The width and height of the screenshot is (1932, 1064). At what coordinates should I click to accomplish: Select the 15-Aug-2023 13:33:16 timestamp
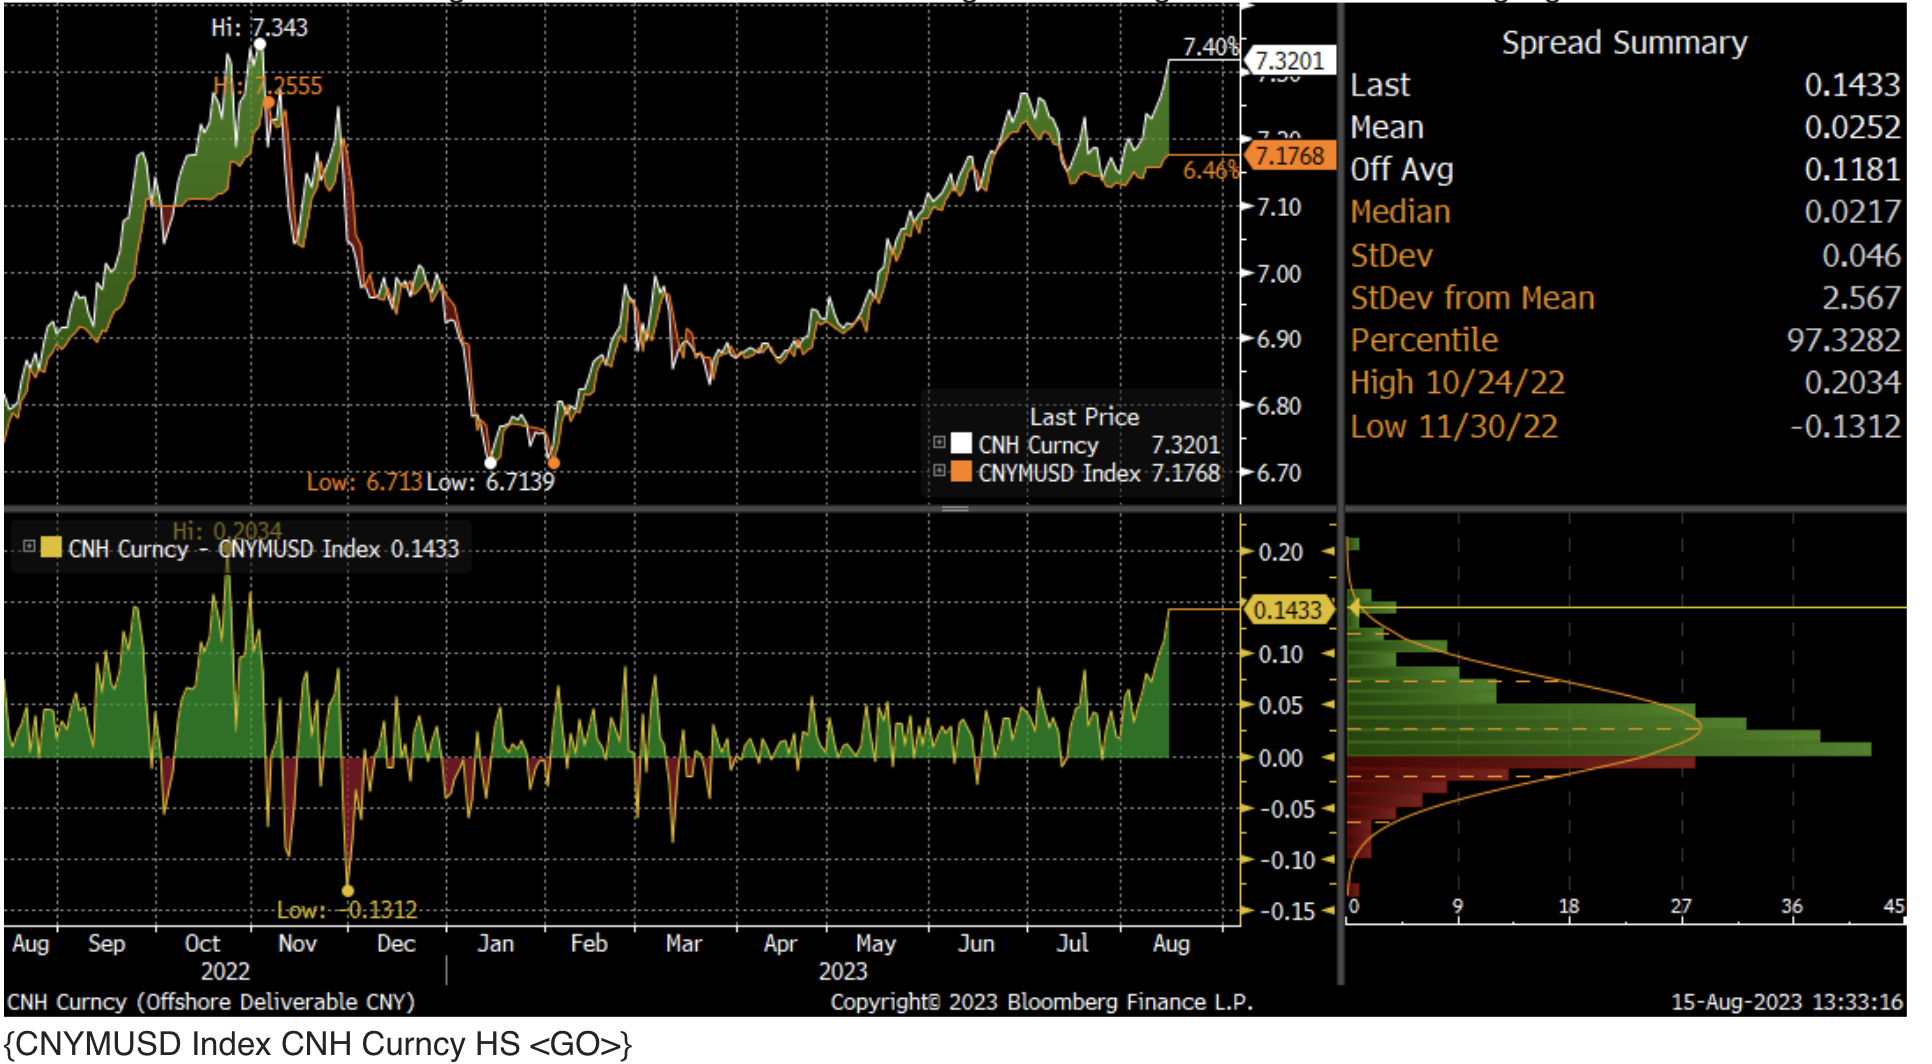(1787, 1002)
